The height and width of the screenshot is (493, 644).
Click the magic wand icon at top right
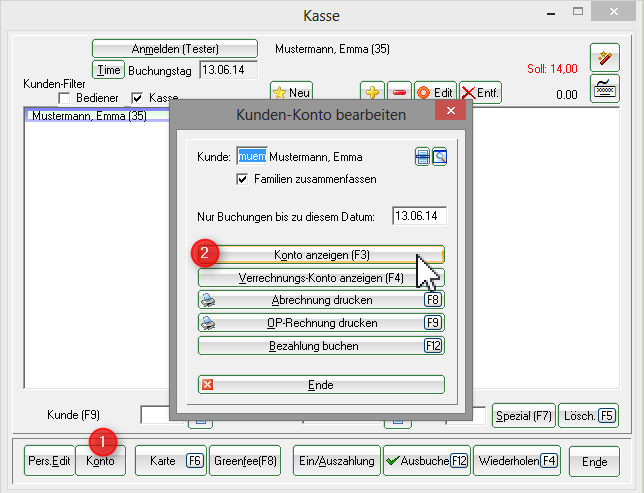603,59
